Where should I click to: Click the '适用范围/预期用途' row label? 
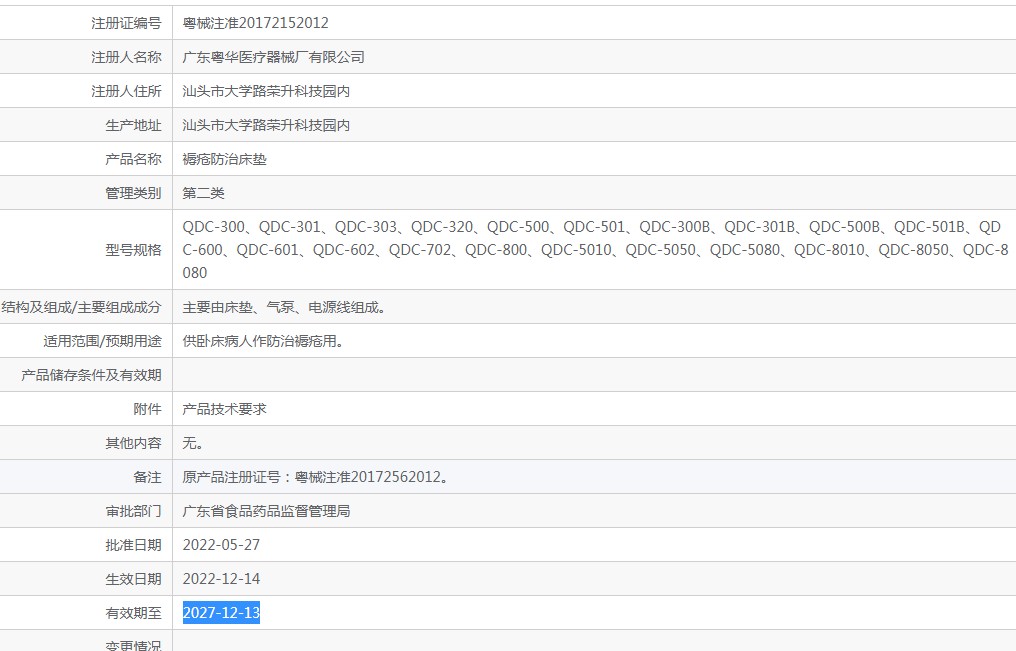click(x=102, y=341)
